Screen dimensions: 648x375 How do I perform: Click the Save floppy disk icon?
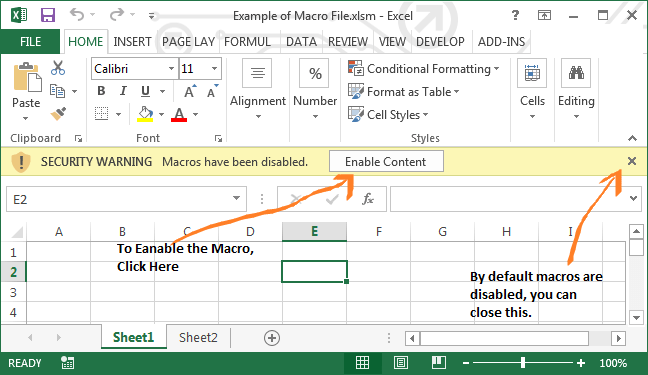(48, 16)
